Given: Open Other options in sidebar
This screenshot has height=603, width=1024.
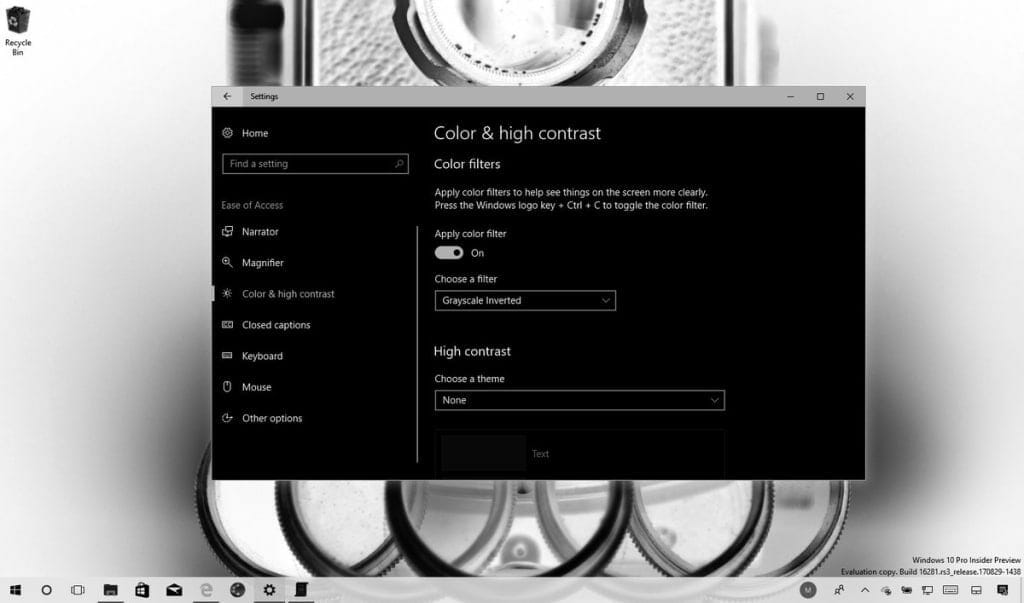Looking at the screenshot, I should click(x=271, y=418).
